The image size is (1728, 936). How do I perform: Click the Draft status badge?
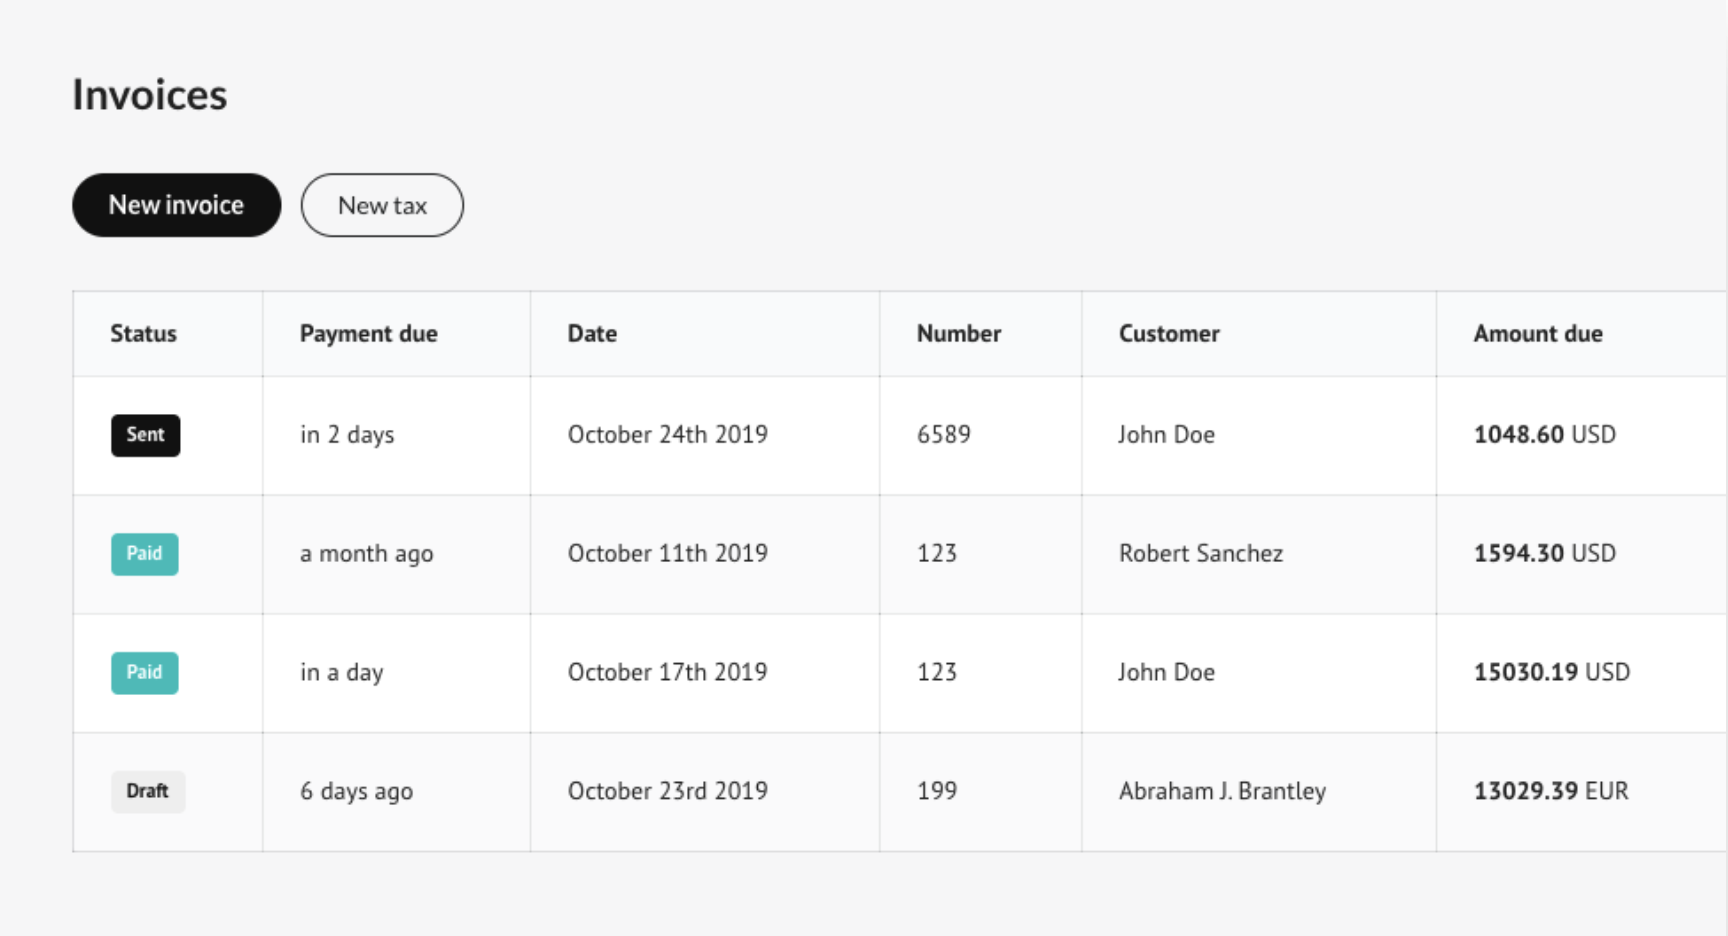(147, 791)
